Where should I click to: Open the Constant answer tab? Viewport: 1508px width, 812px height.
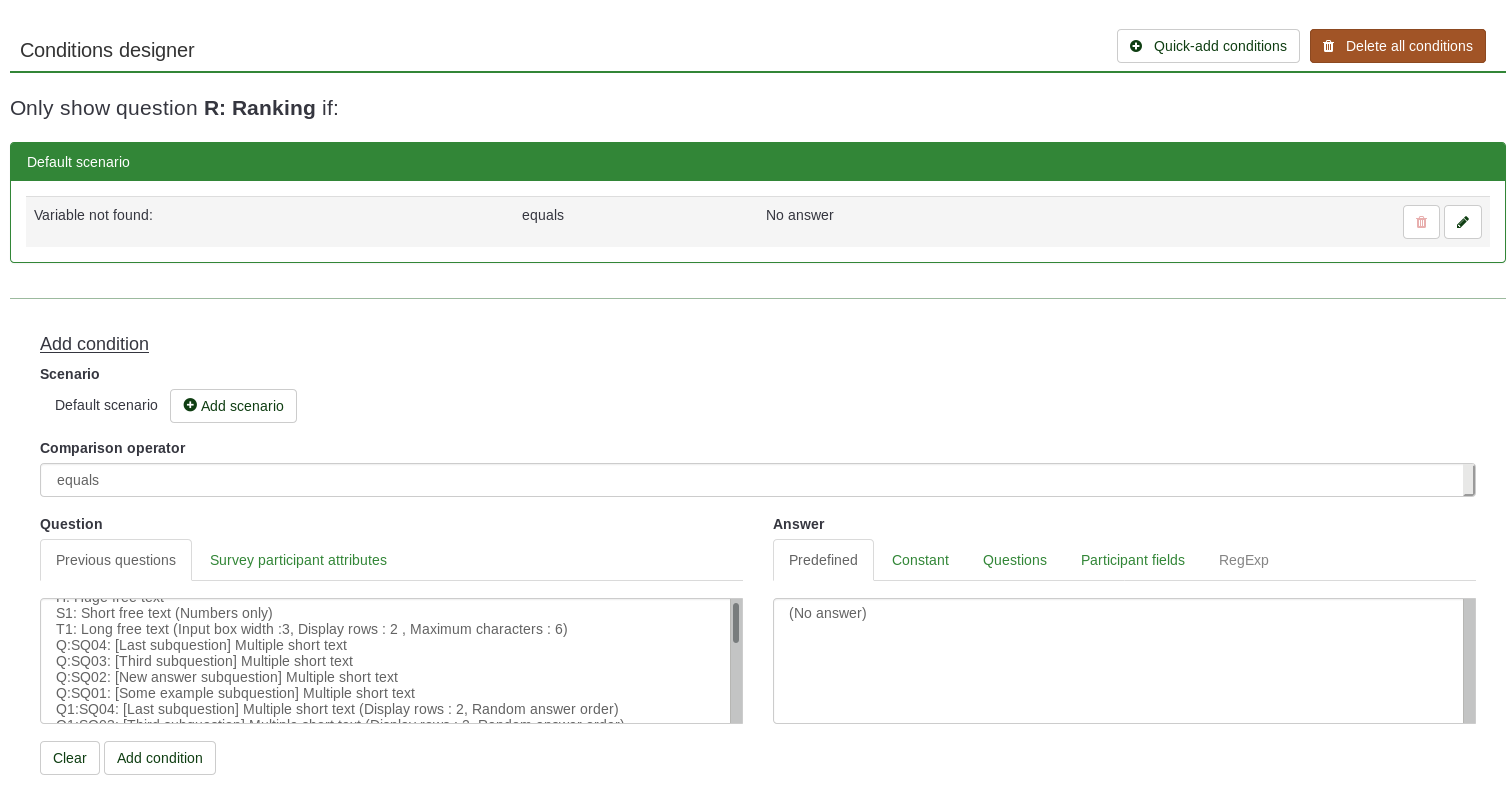click(920, 560)
